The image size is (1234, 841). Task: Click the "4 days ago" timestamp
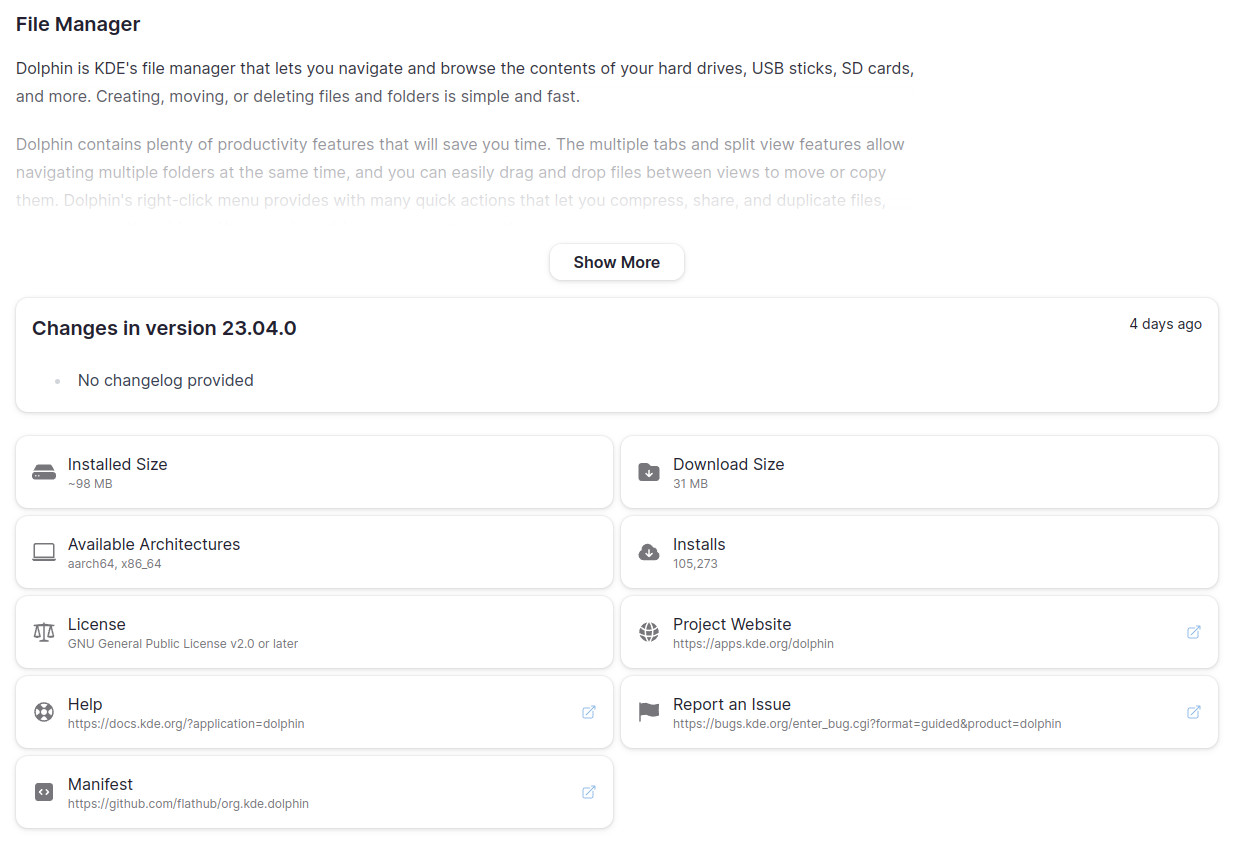pyautogui.click(x=1165, y=324)
